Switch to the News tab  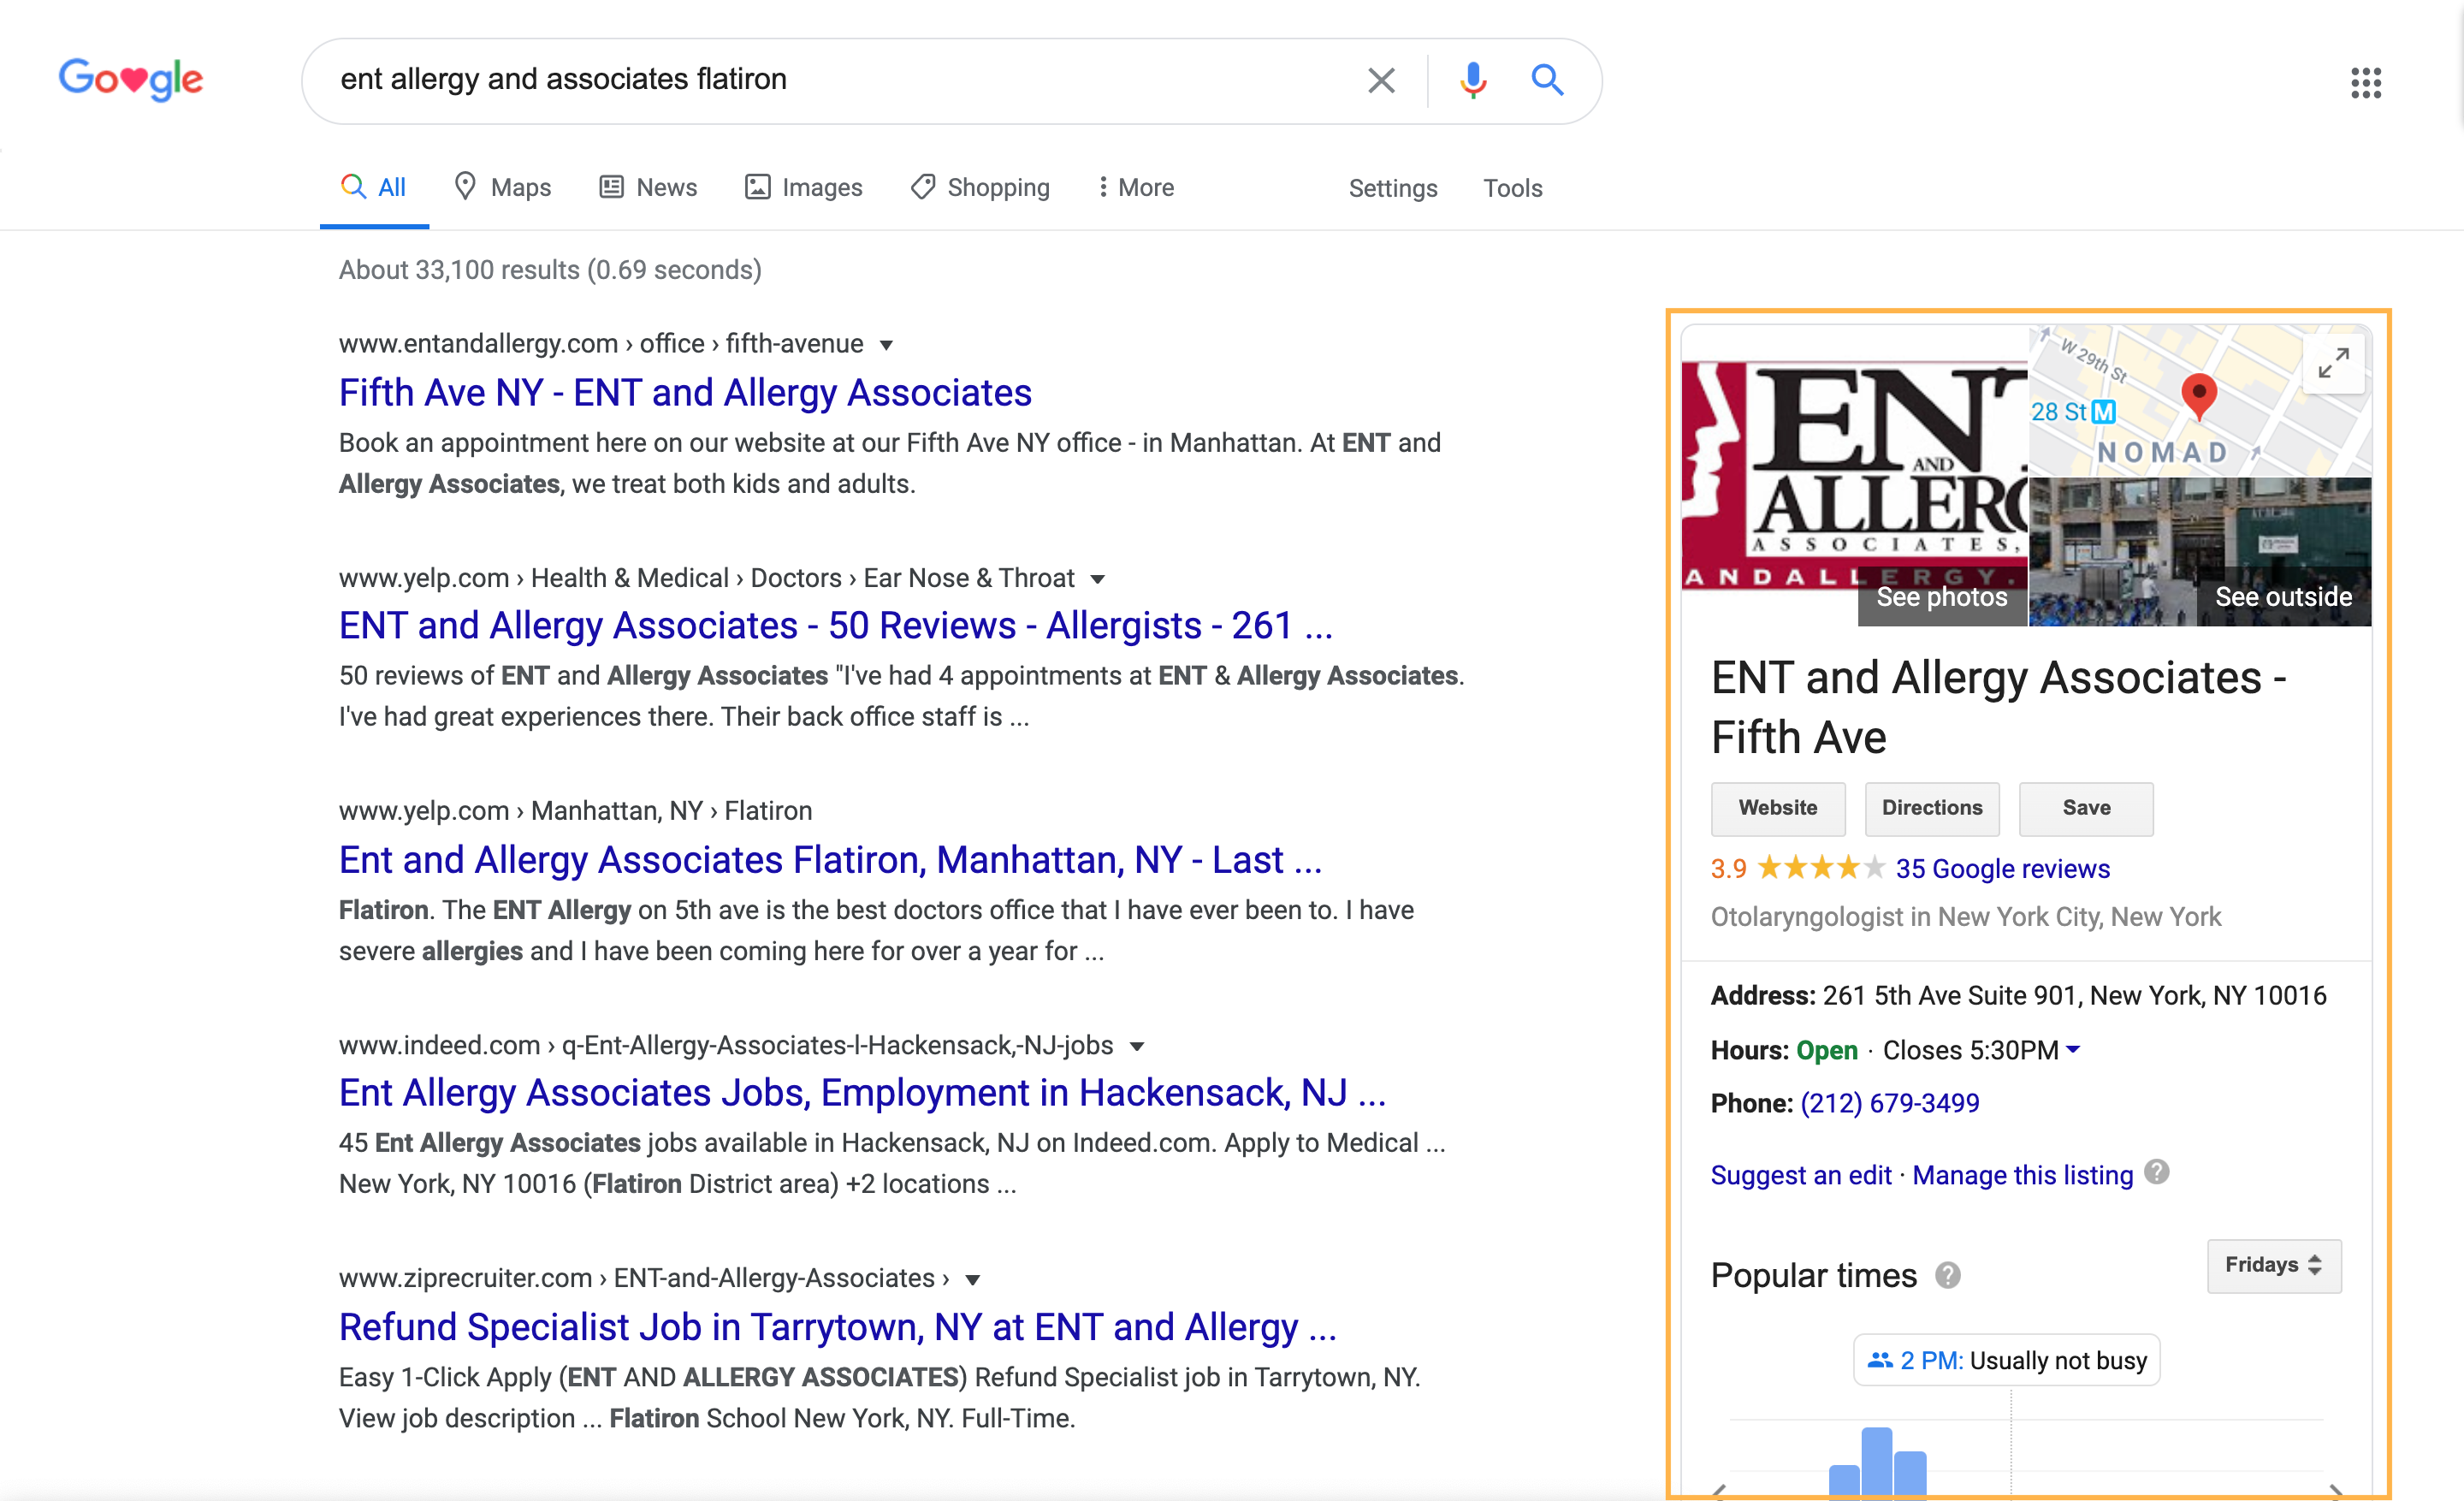pos(648,187)
